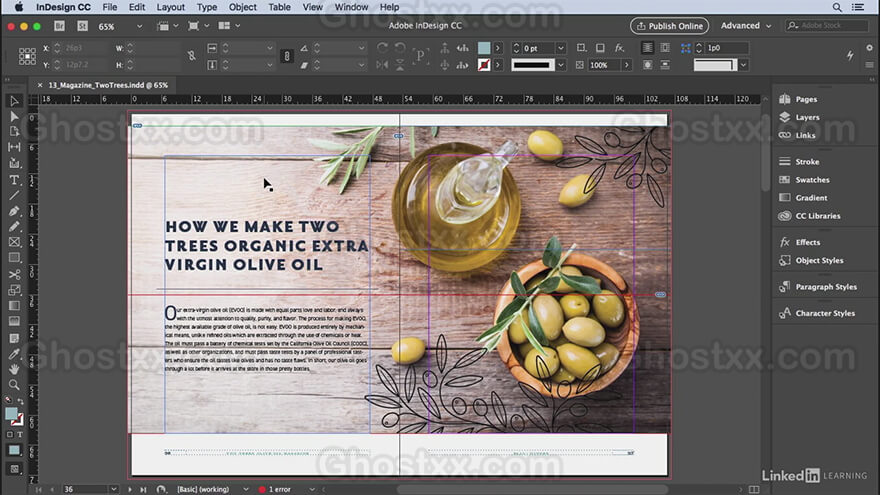This screenshot has height=495, width=880.
Task: Click the Publish Online button
Action: [x=670, y=26]
